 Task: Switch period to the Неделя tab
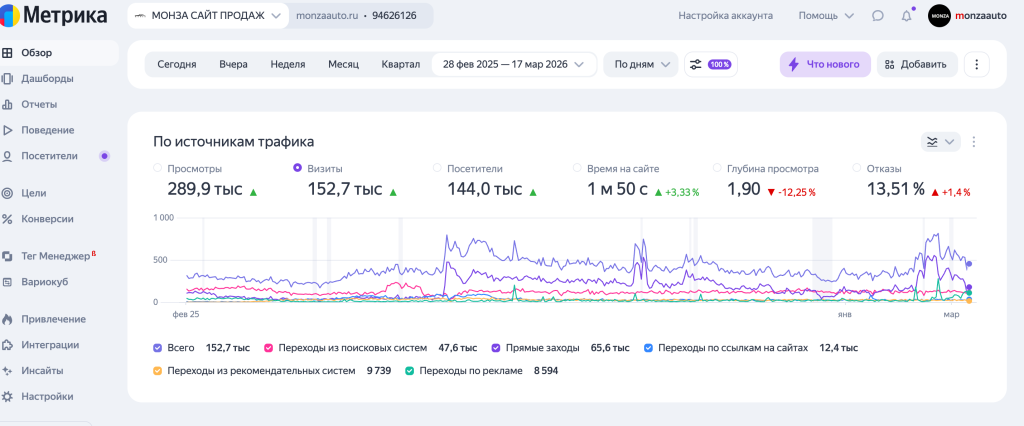(287, 64)
